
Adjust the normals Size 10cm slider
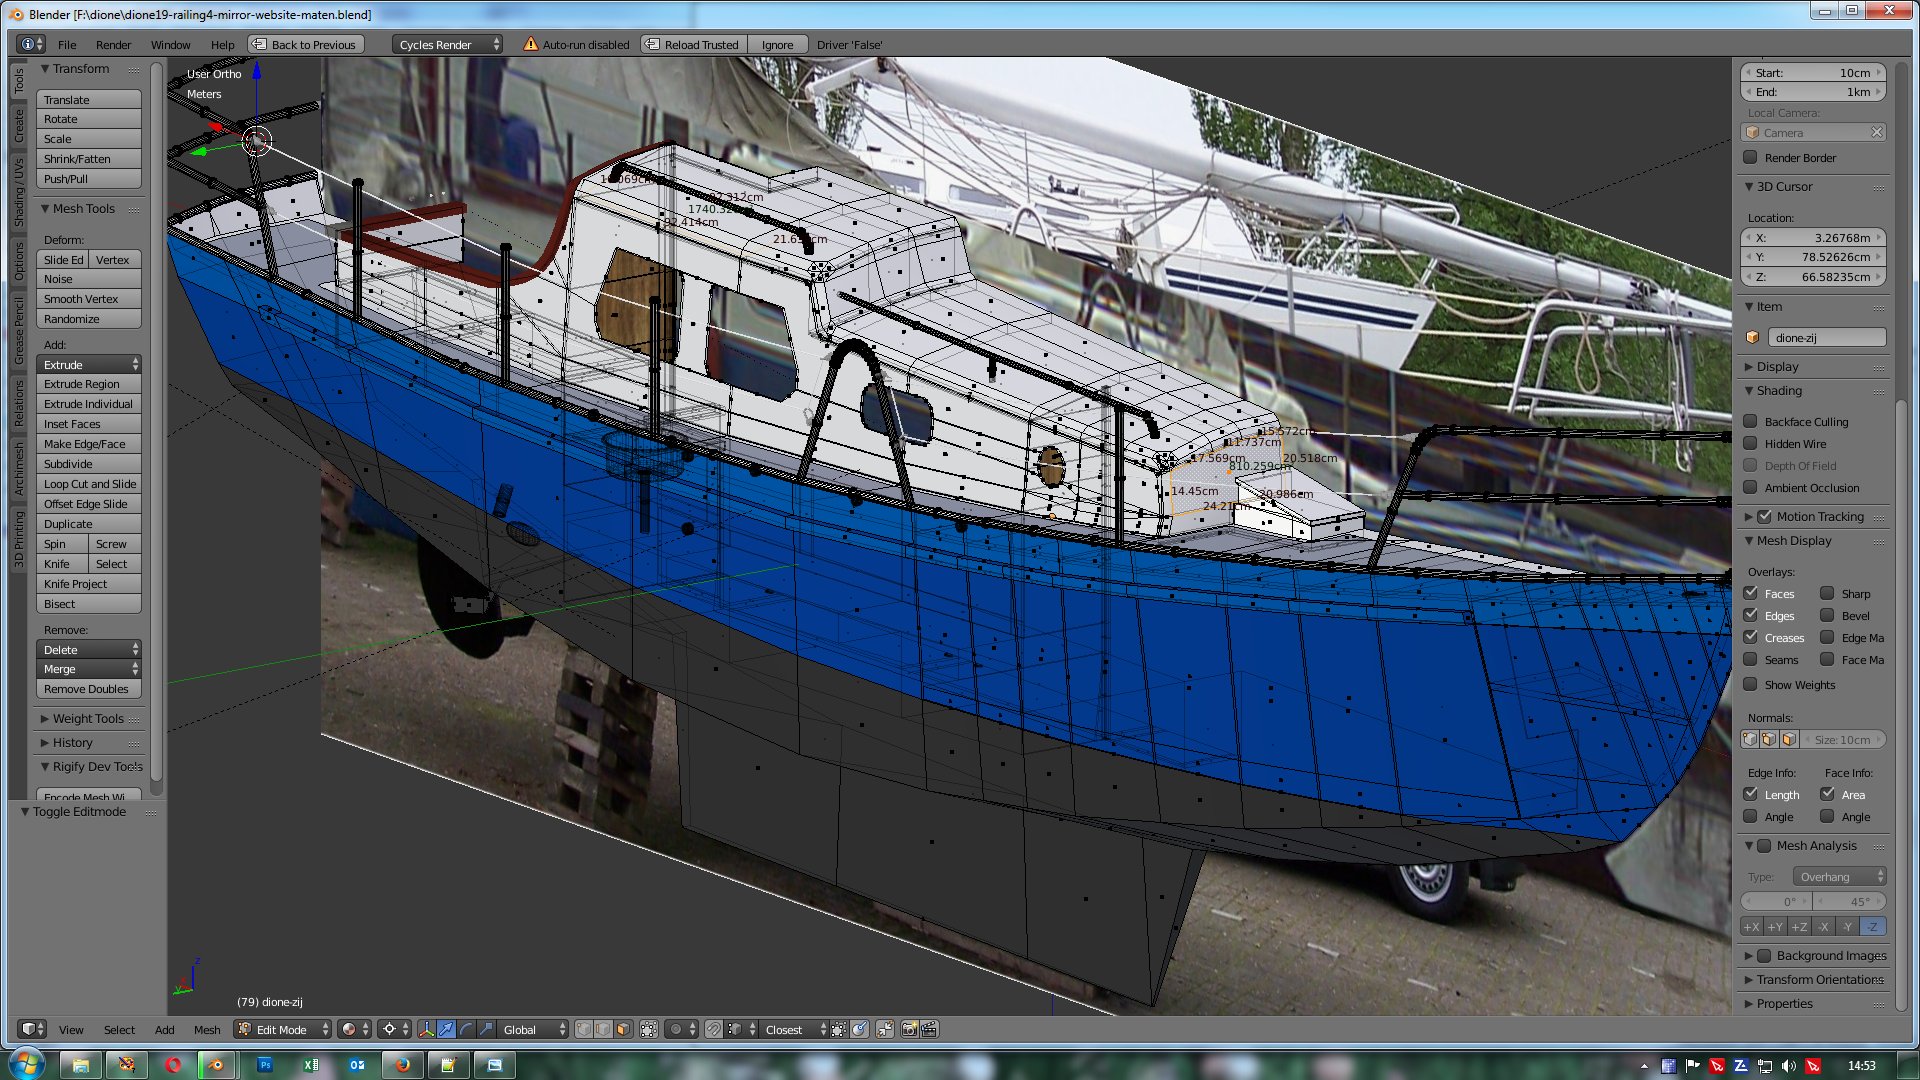1842,740
